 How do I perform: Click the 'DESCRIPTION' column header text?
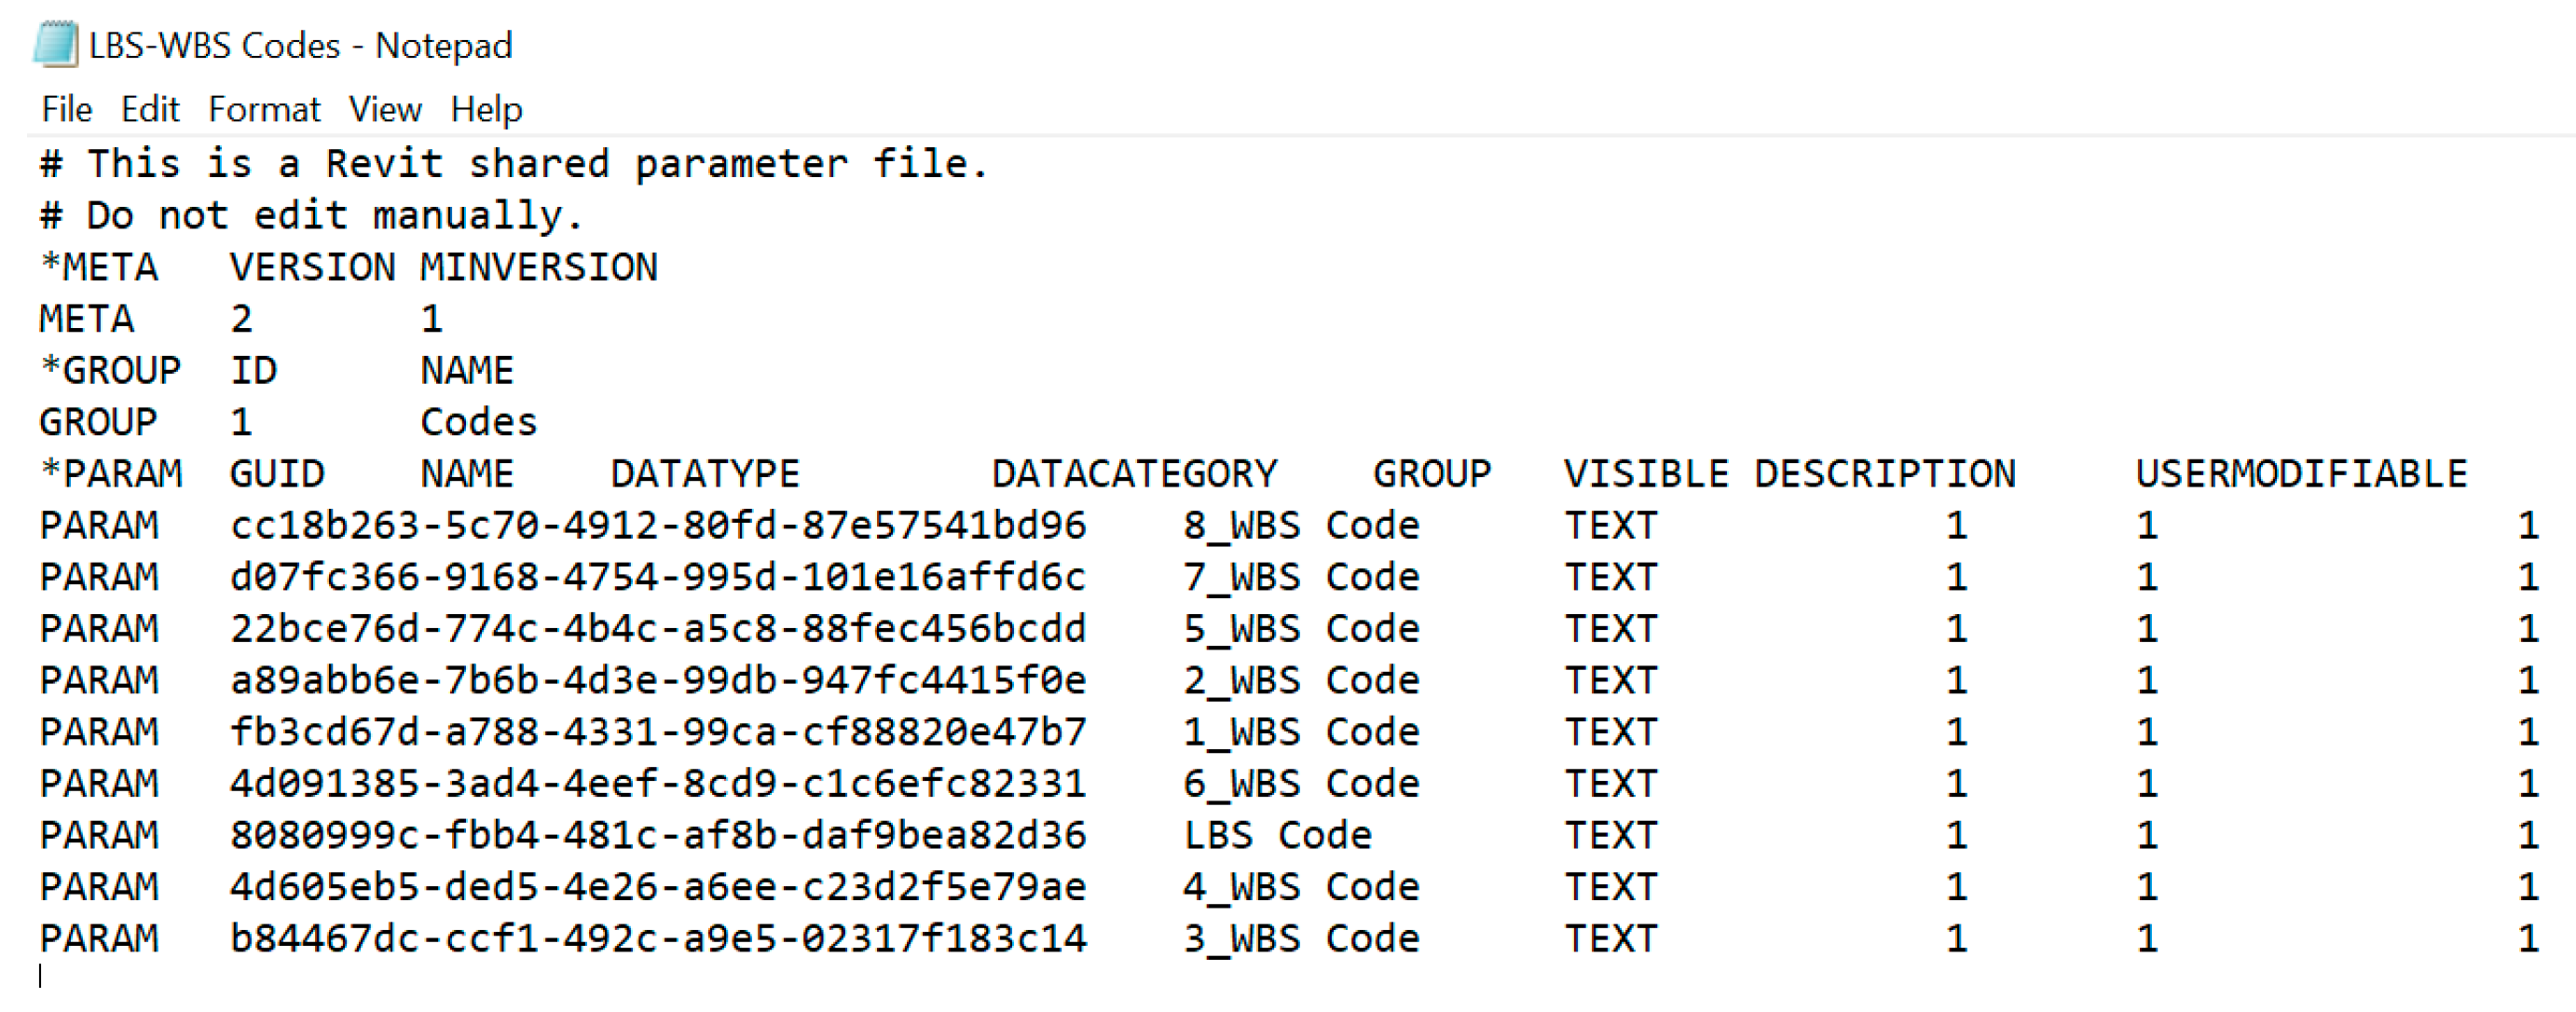coord(1884,474)
